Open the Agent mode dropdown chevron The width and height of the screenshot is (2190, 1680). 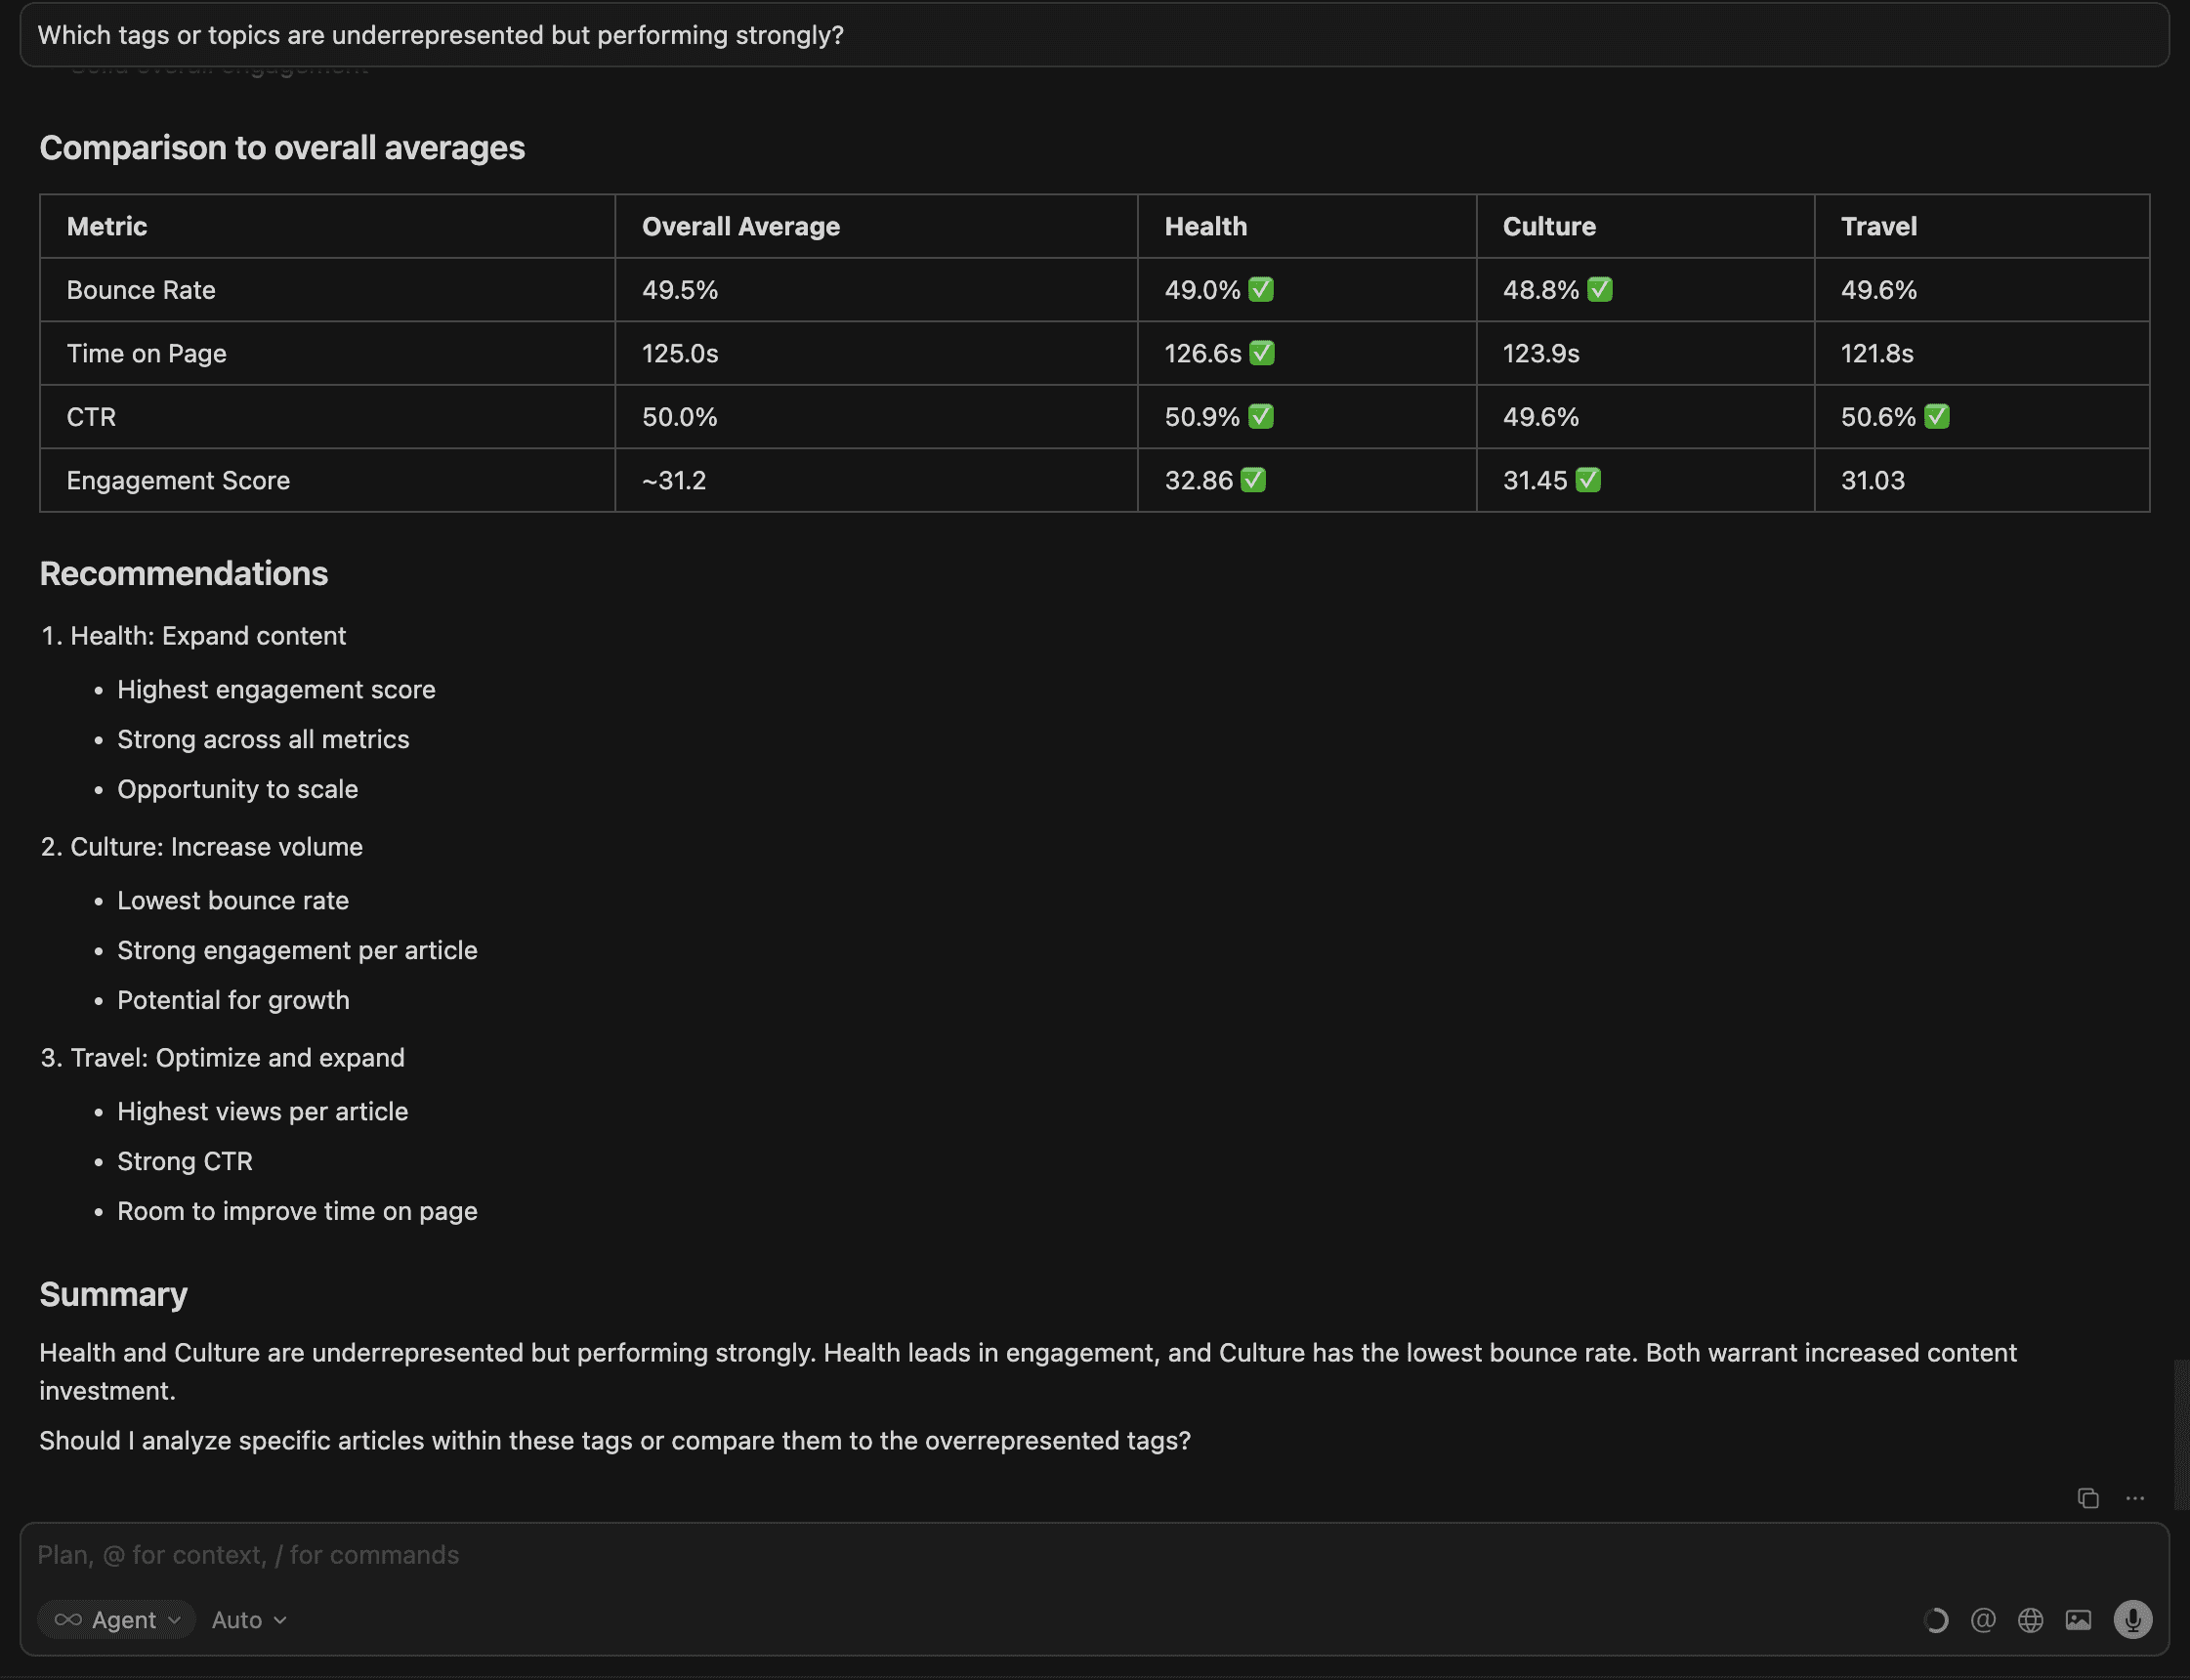[175, 1620]
